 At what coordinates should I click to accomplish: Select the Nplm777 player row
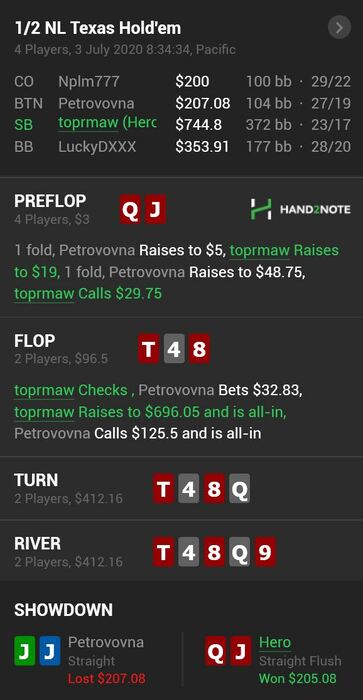pyautogui.click(x=182, y=82)
